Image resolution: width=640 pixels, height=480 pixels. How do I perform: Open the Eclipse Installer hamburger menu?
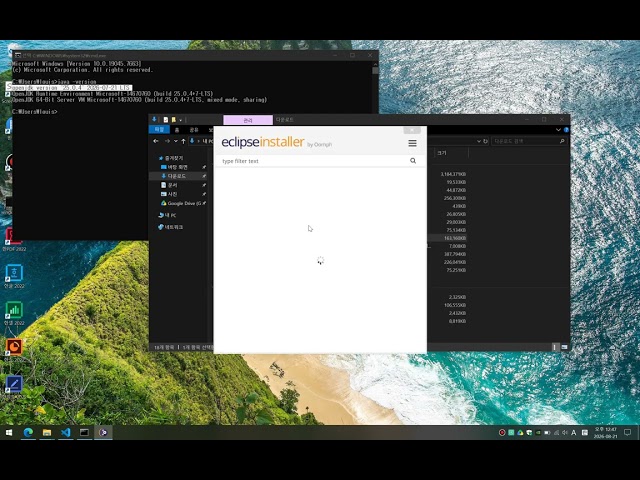click(412, 143)
